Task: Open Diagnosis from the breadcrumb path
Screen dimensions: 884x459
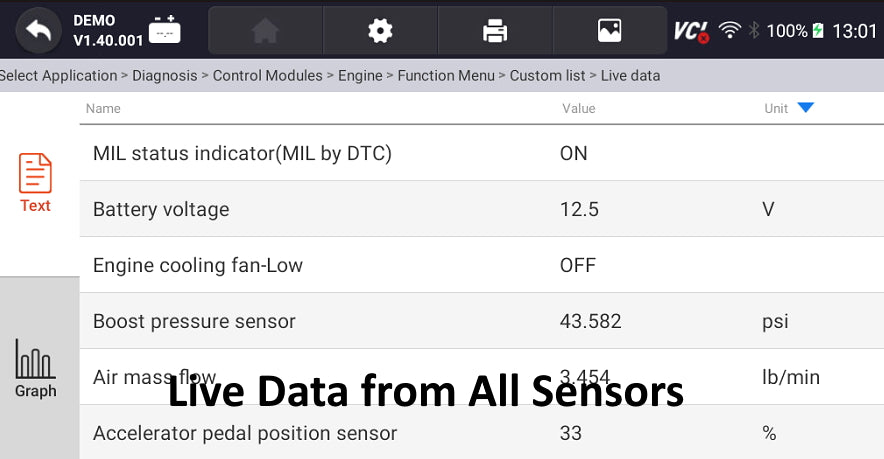Action: 165,75
